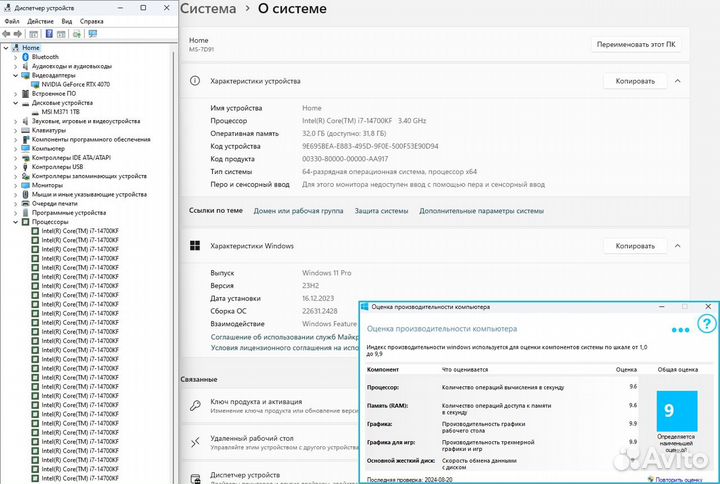The width and height of the screenshot is (720, 484).
Task: Open the Действие menu
Action: click(x=40, y=20)
